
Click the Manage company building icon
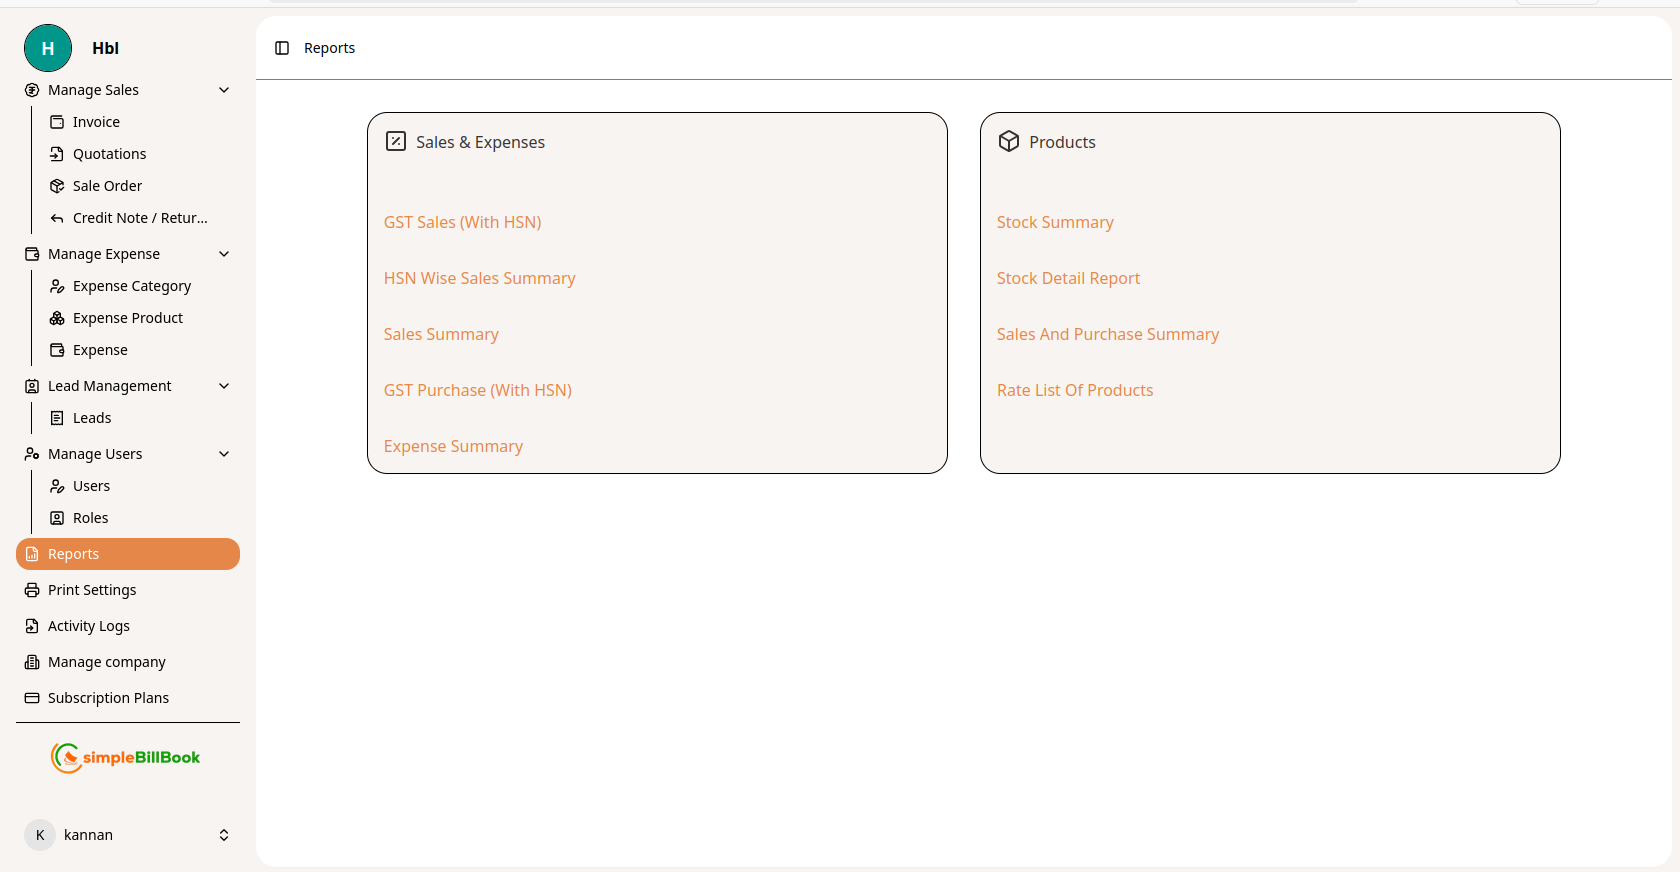coord(32,662)
